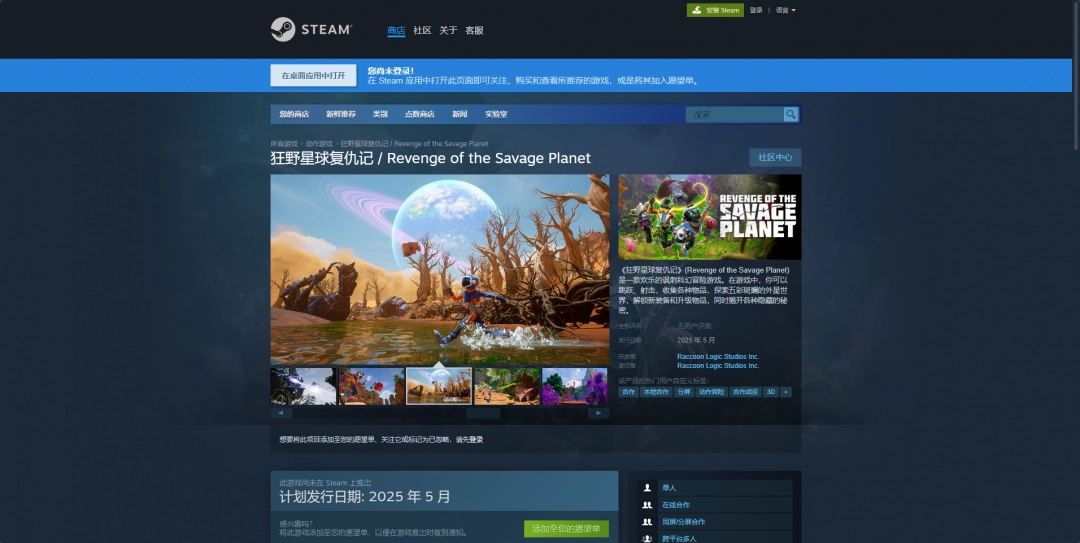Click the green 安装 Steam button

[715, 10]
